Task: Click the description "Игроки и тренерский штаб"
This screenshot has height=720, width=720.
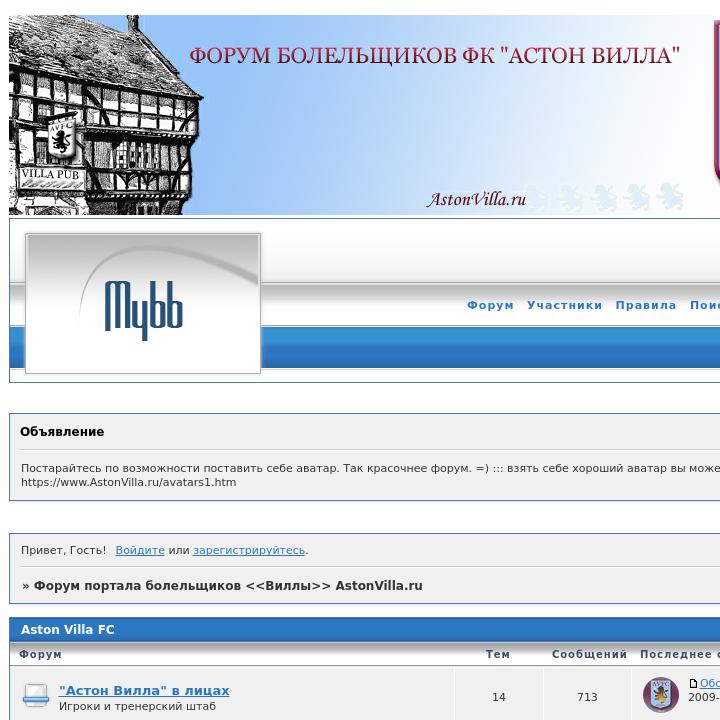Action: pyautogui.click(x=137, y=706)
